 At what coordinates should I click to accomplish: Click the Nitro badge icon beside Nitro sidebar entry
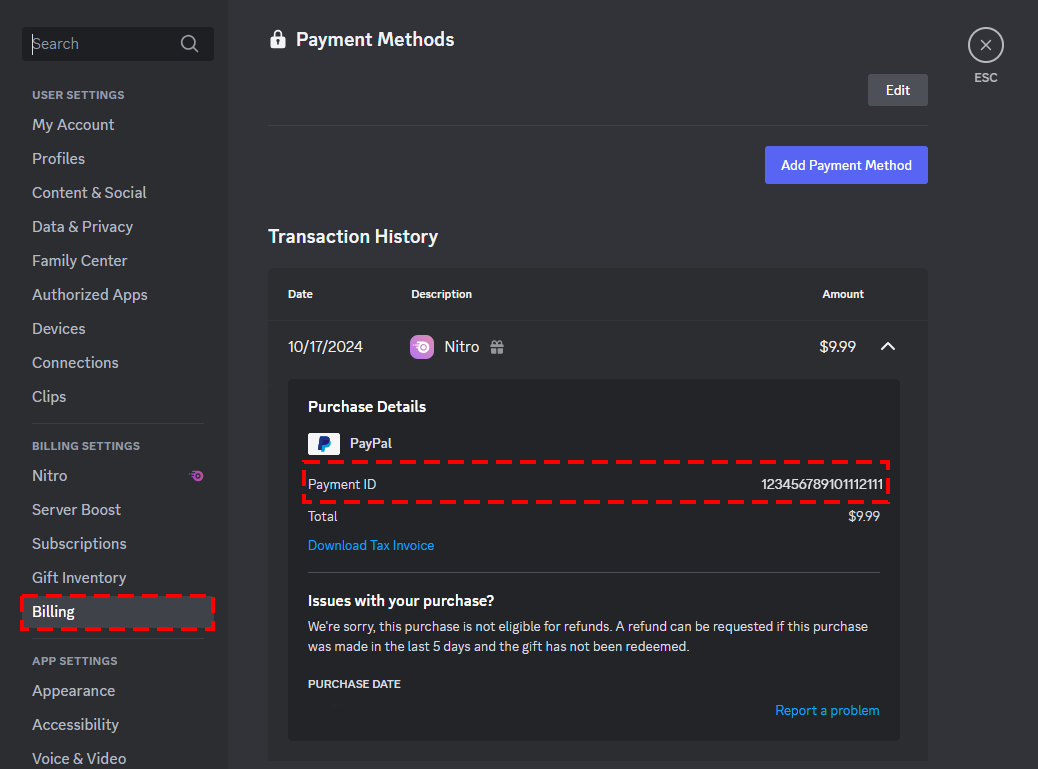(x=196, y=476)
